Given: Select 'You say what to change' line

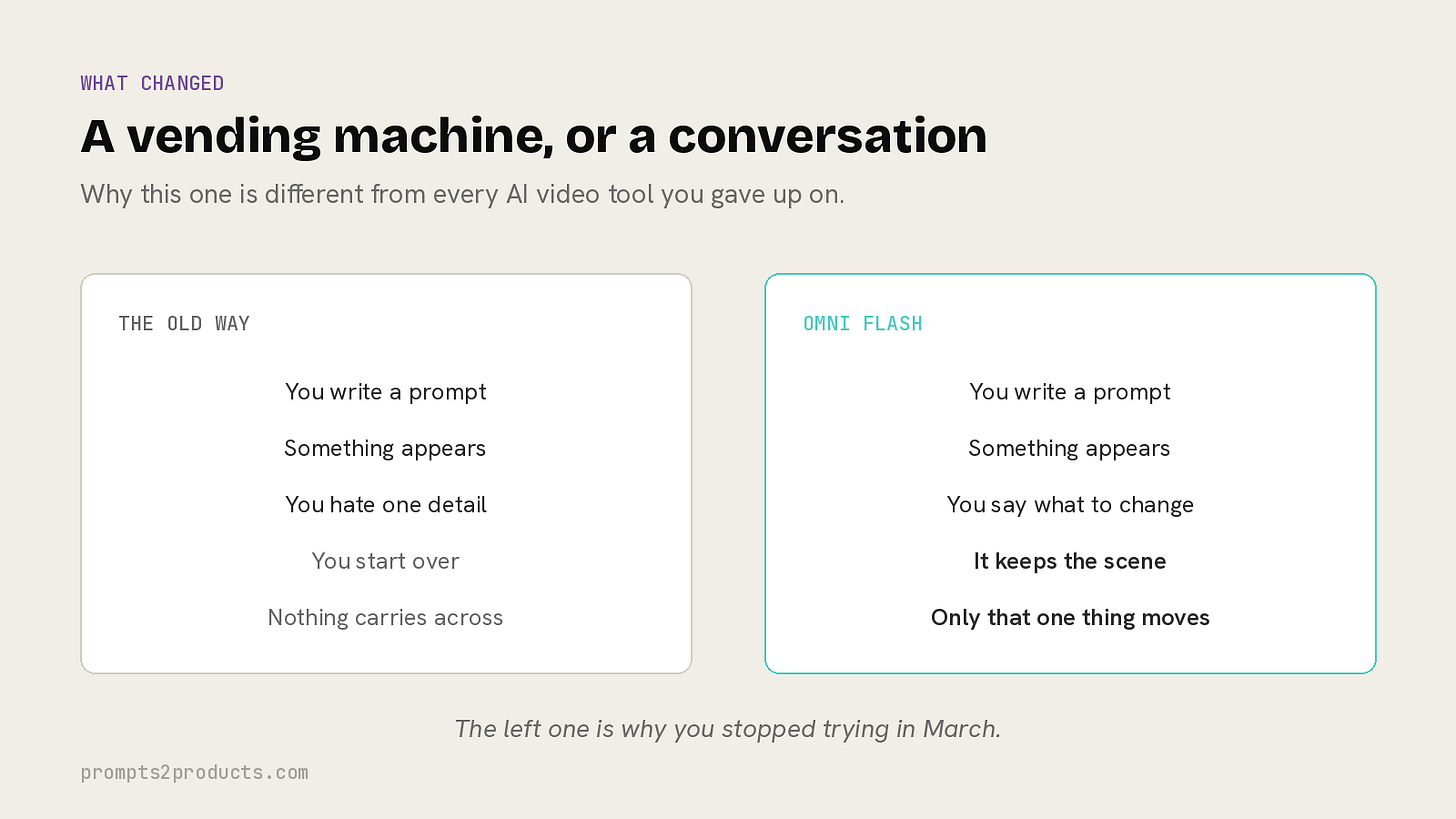Looking at the screenshot, I should point(1070,504).
